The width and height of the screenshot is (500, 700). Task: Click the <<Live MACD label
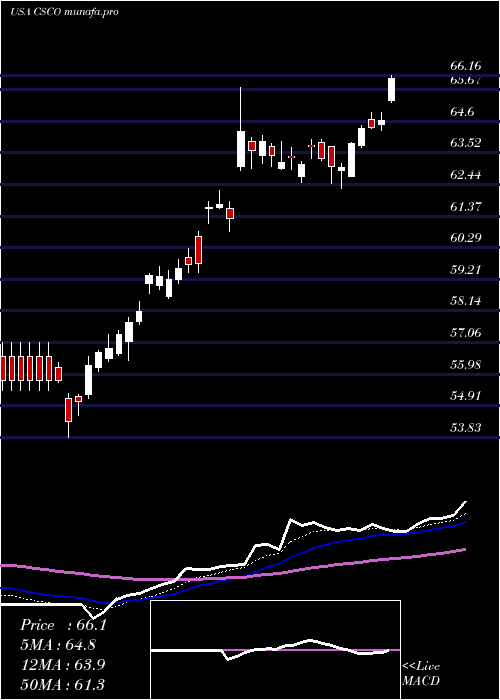[421, 673]
